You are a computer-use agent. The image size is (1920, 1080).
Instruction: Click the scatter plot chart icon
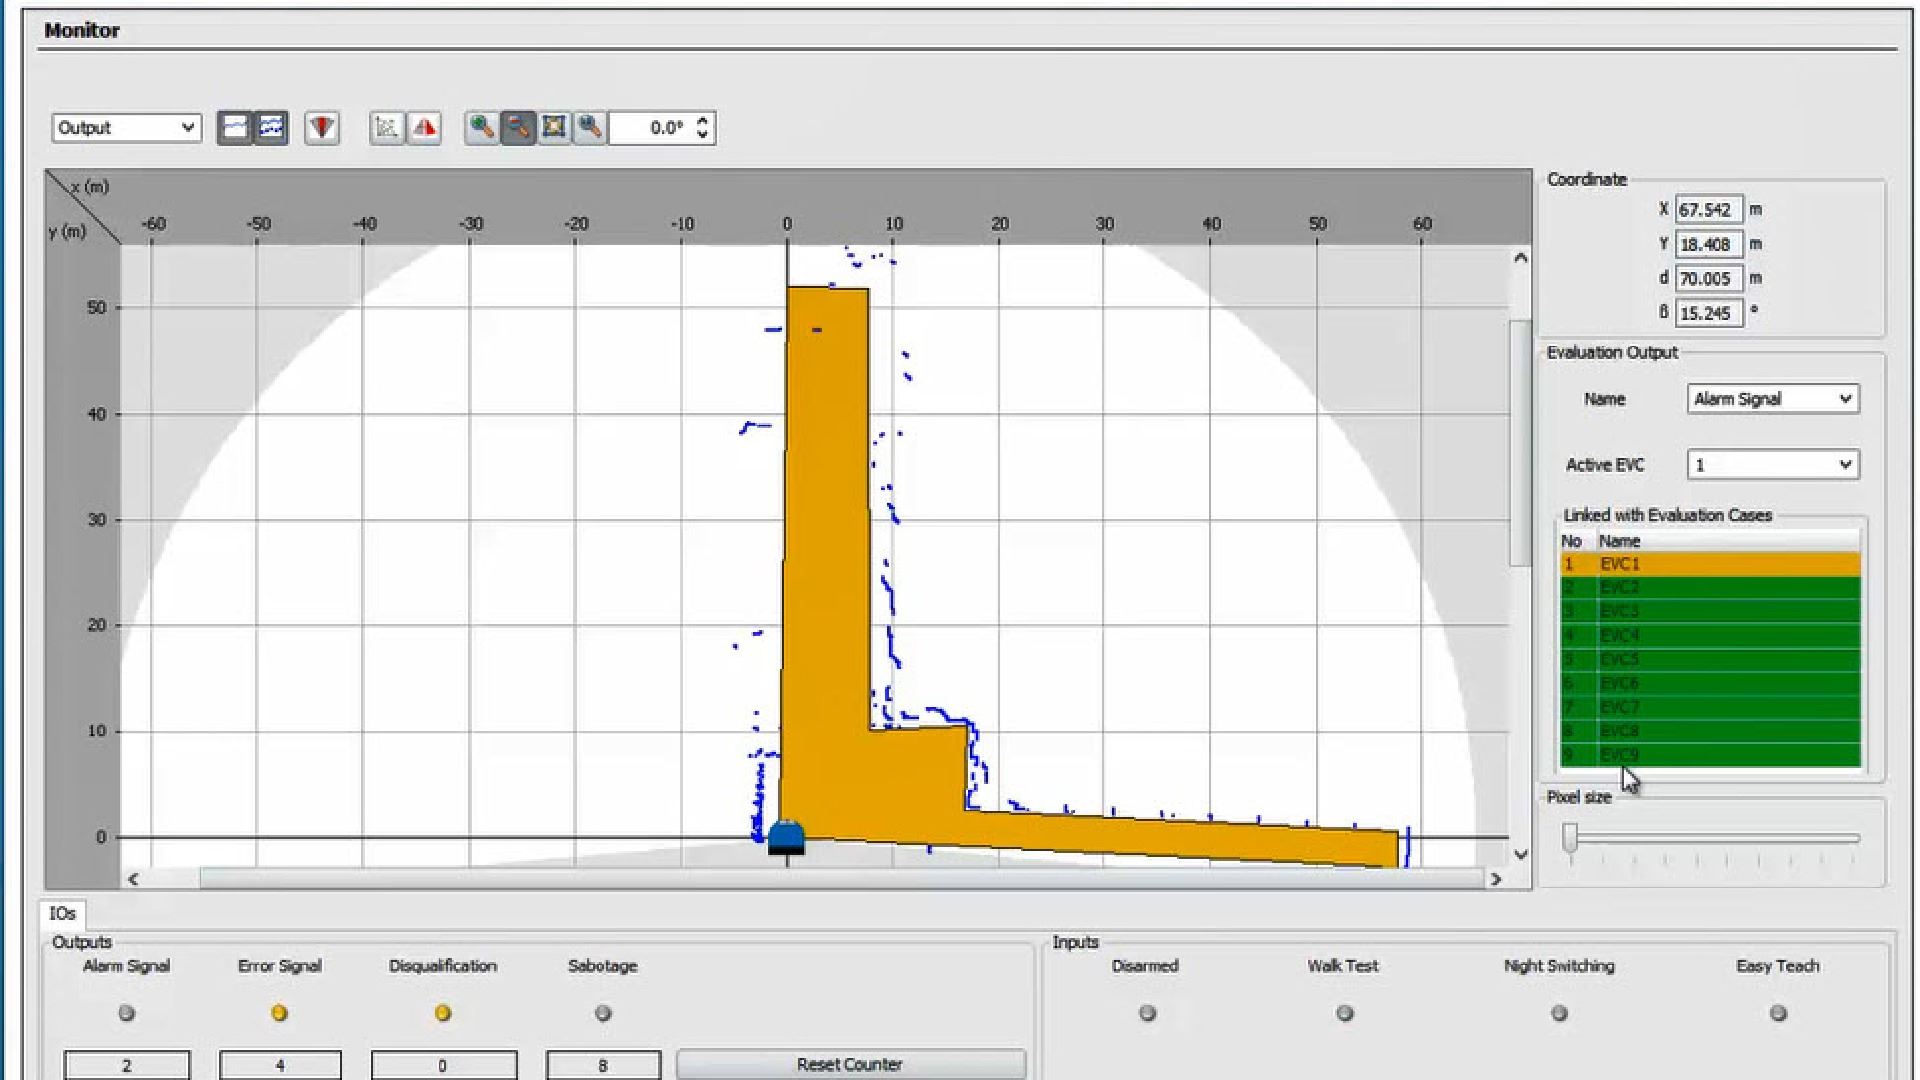pyautogui.click(x=386, y=127)
